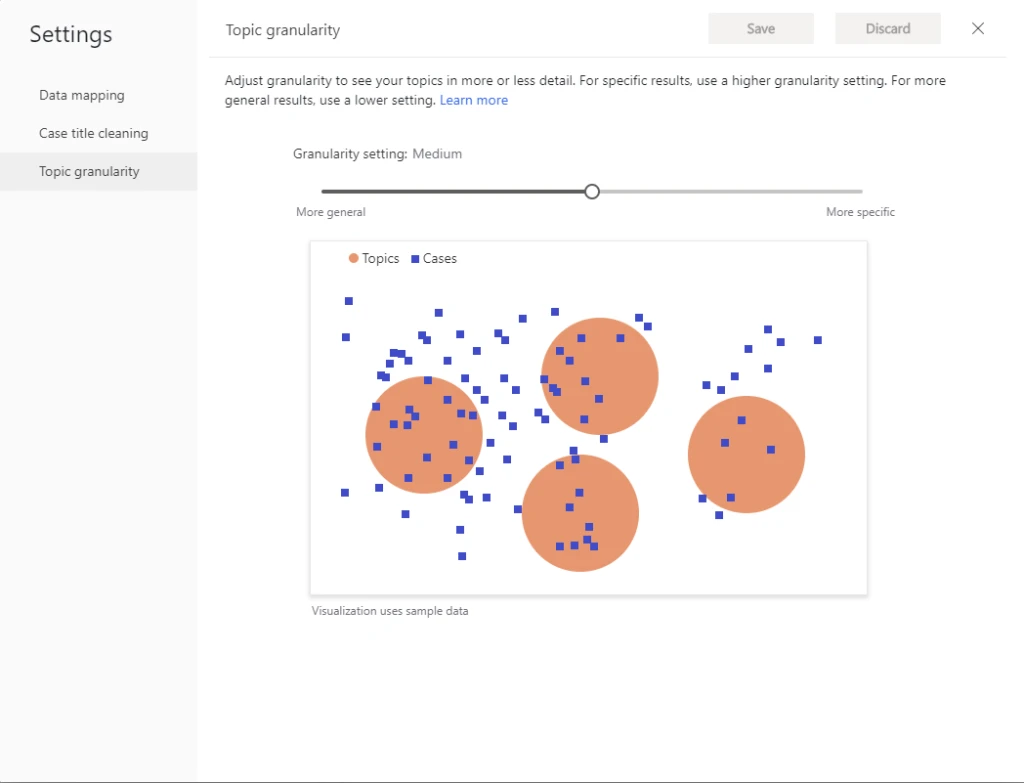Save the granularity changes
The image size is (1024, 783).
point(760,28)
